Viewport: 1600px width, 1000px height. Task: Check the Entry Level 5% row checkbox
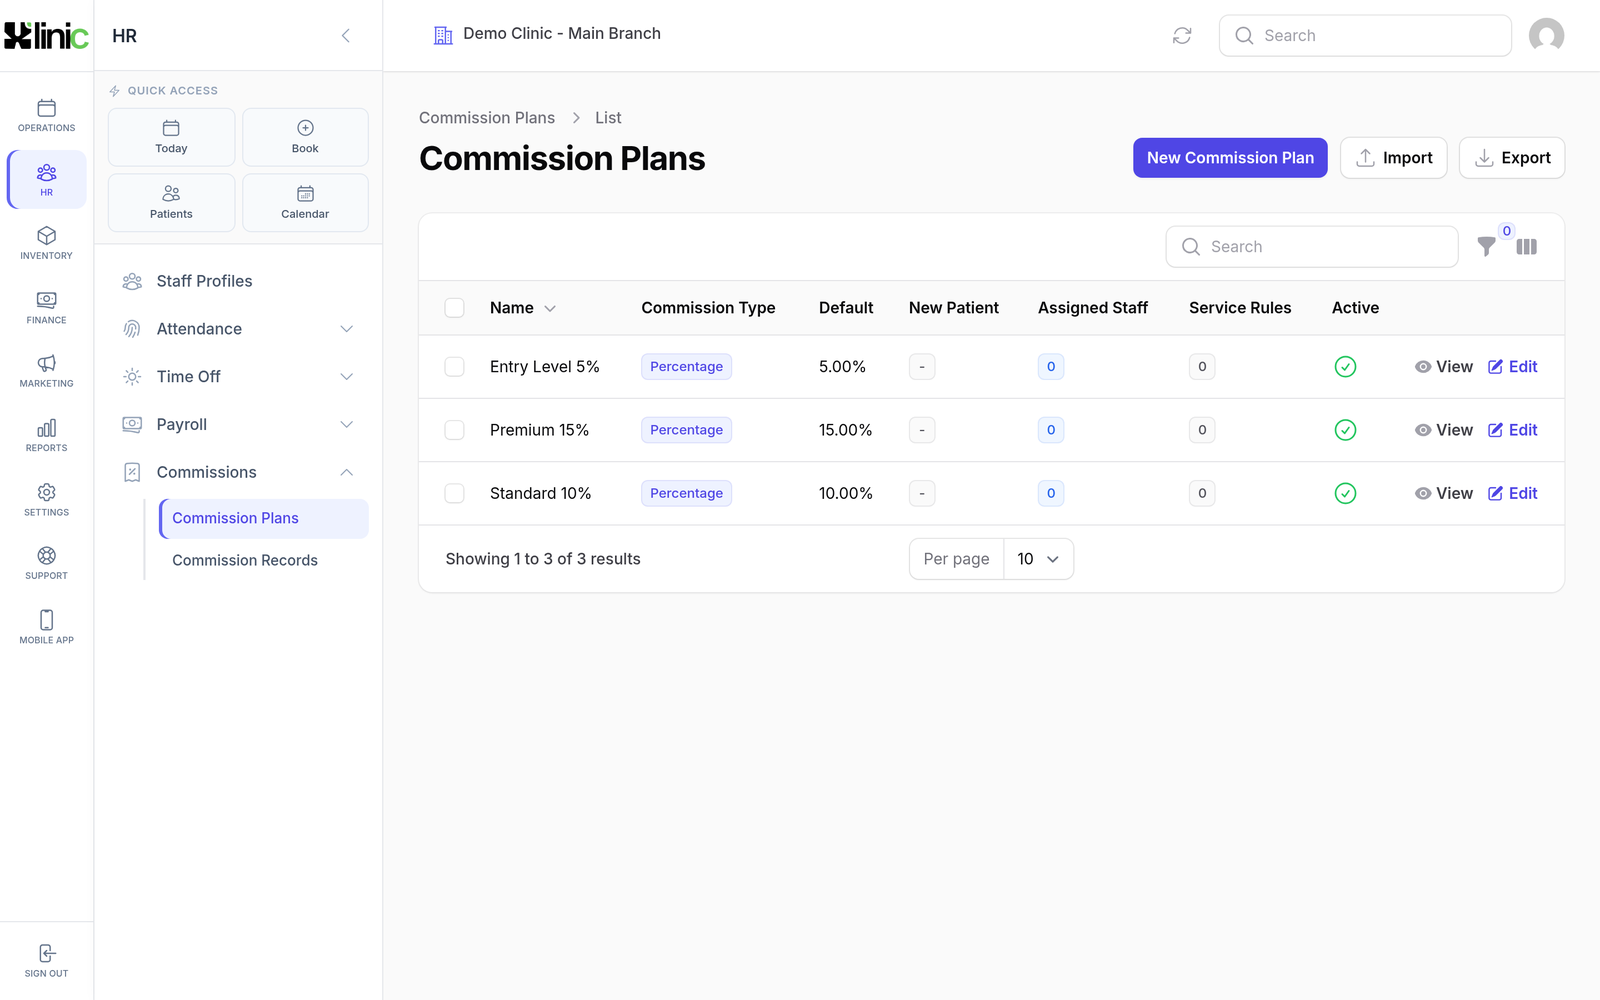[x=454, y=367]
